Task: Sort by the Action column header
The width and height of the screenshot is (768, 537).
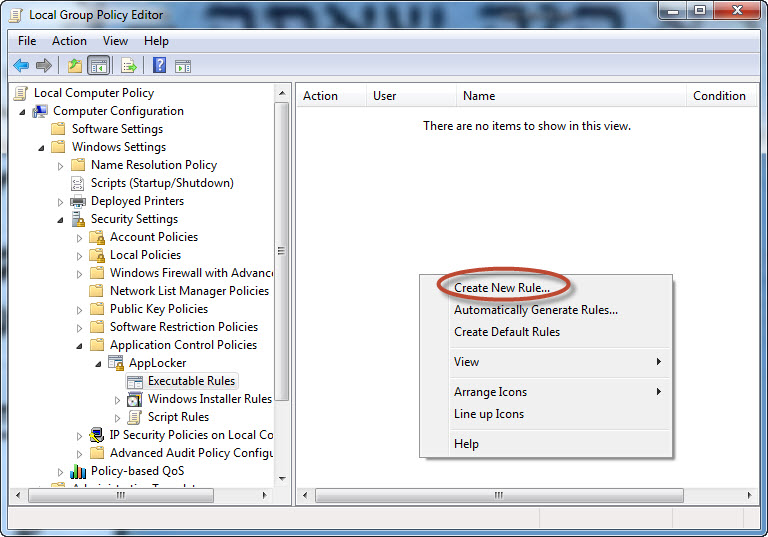Action: tap(332, 96)
